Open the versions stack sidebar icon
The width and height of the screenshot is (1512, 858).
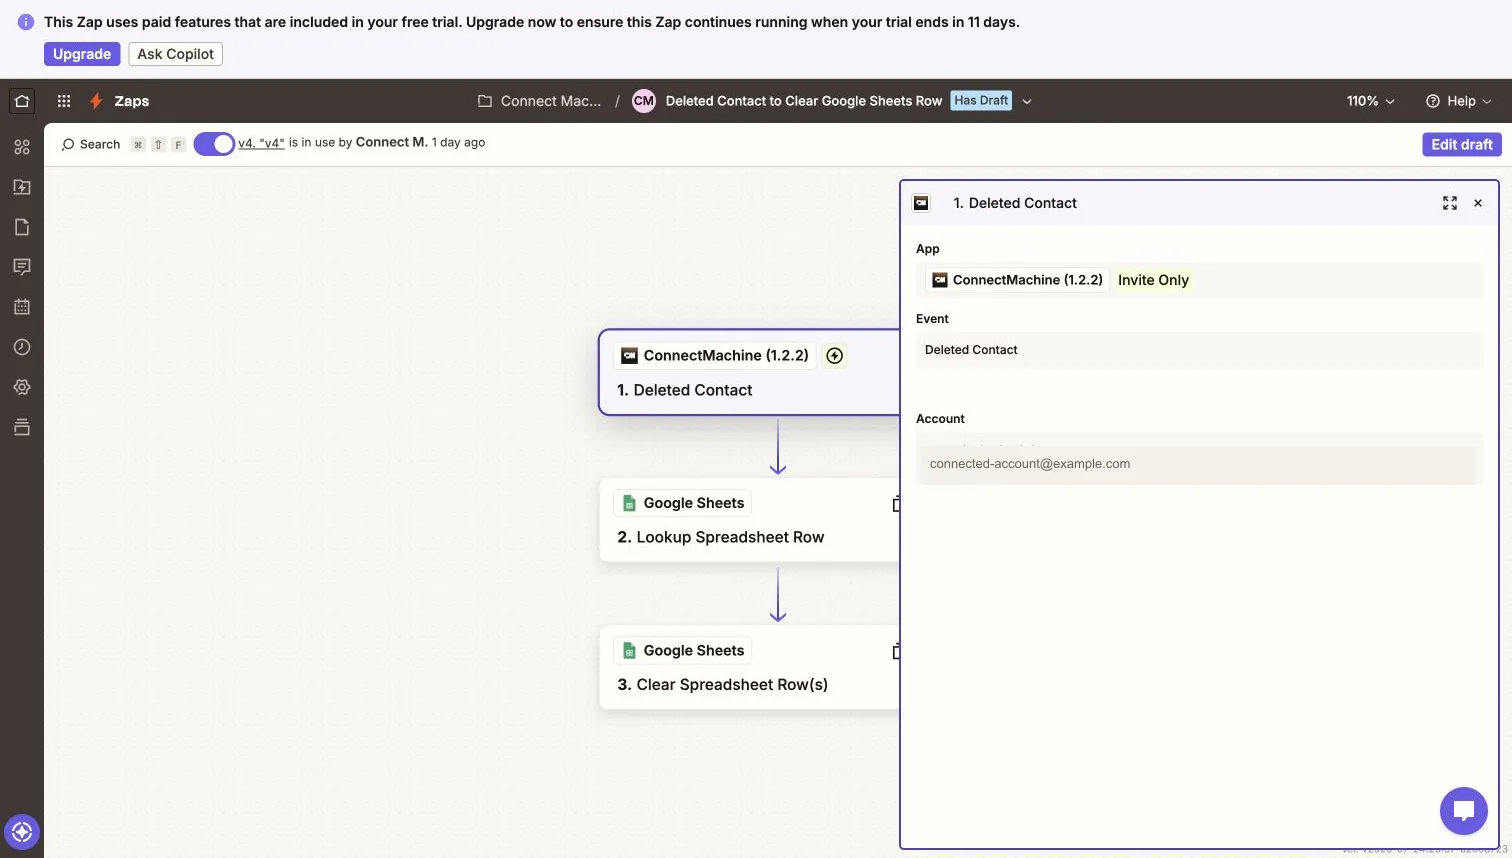(22, 427)
